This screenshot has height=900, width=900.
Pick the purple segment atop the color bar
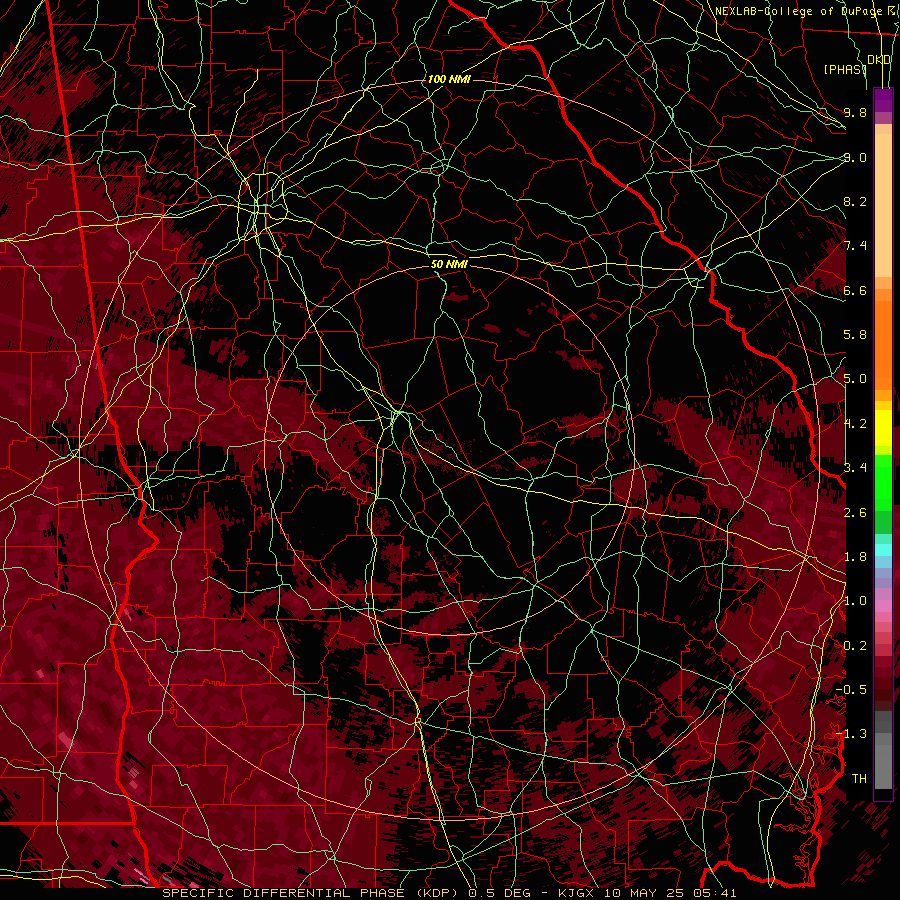point(883,100)
